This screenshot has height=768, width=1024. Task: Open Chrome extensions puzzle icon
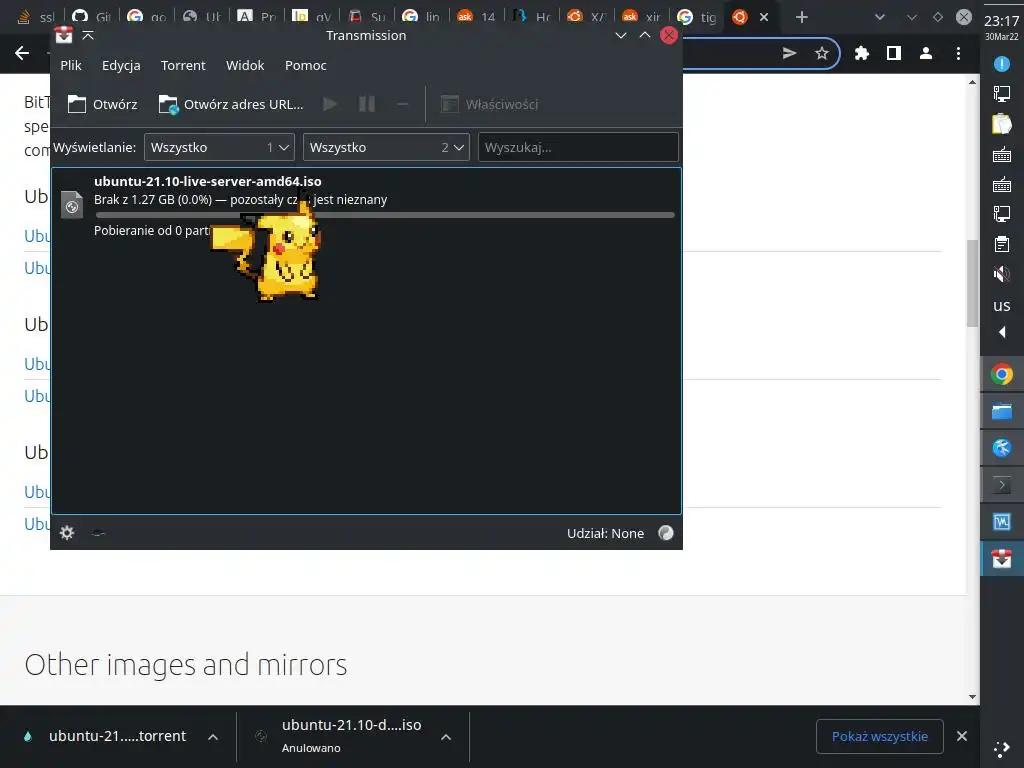point(862,54)
